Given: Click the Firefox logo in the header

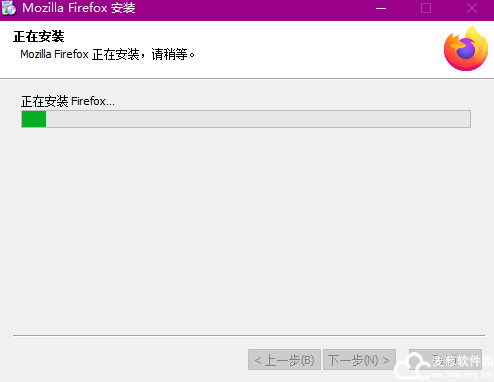Looking at the screenshot, I should coord(466,49).
